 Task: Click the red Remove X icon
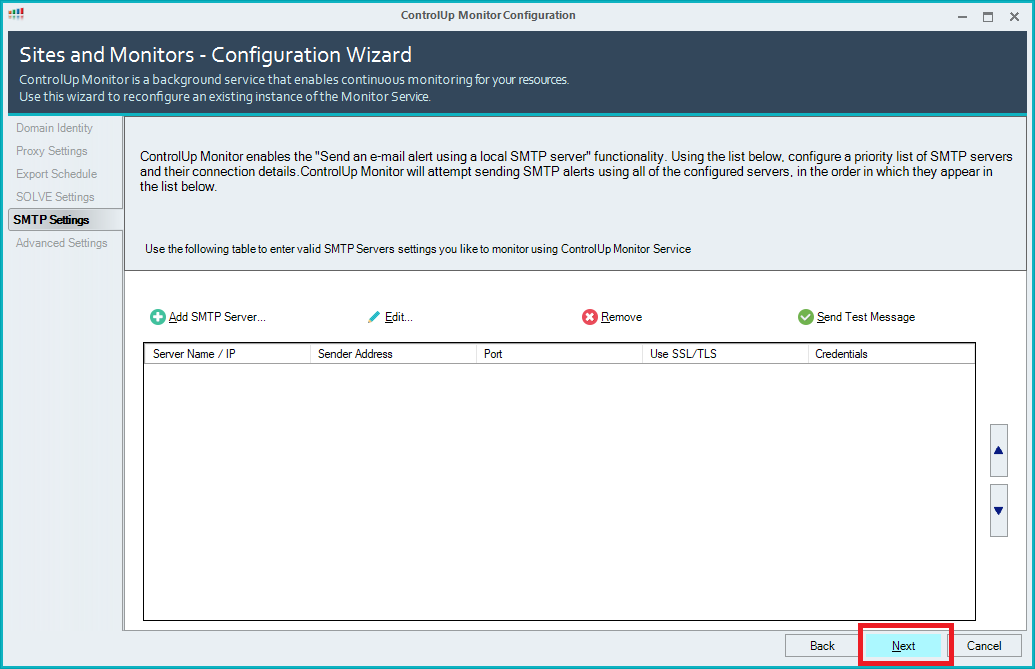point(590,317)
